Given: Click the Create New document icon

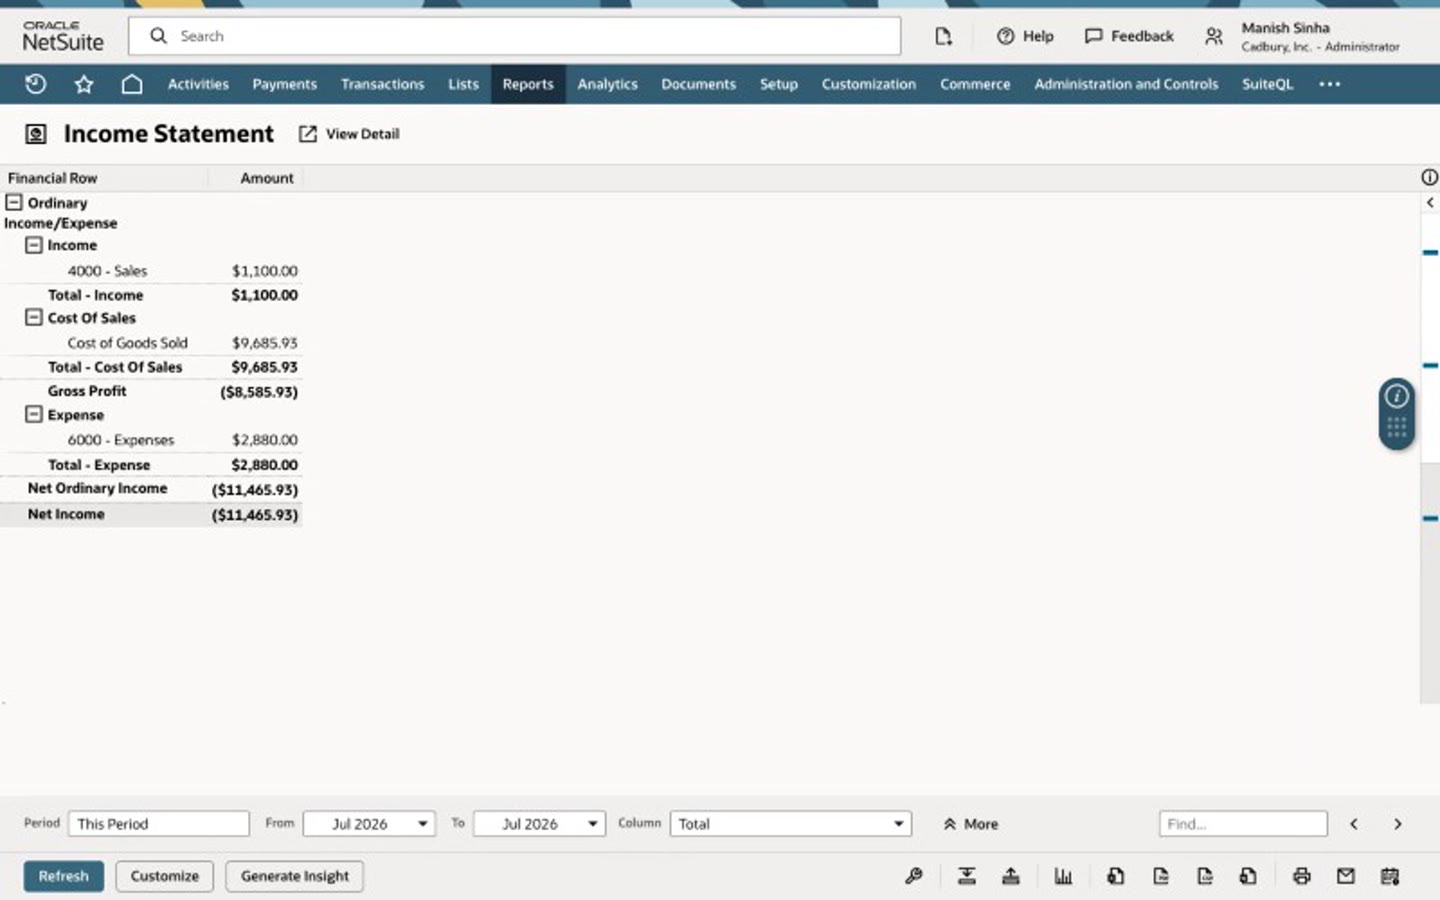Looking at the screenshot, I should coord(943,36).
